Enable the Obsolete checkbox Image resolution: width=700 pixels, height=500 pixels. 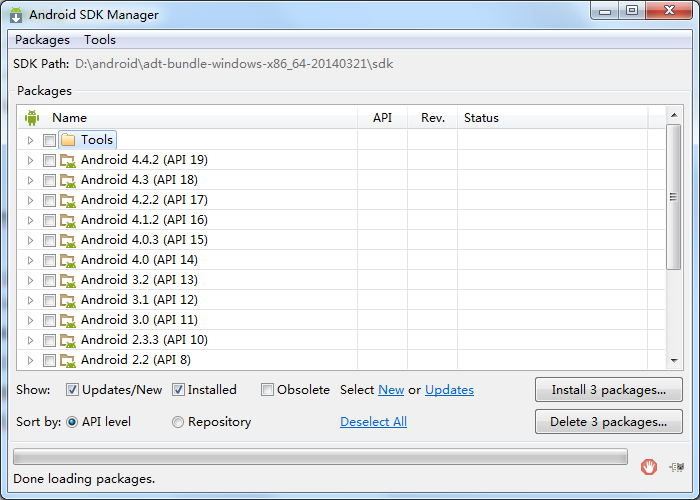click(x=267, y=390)
